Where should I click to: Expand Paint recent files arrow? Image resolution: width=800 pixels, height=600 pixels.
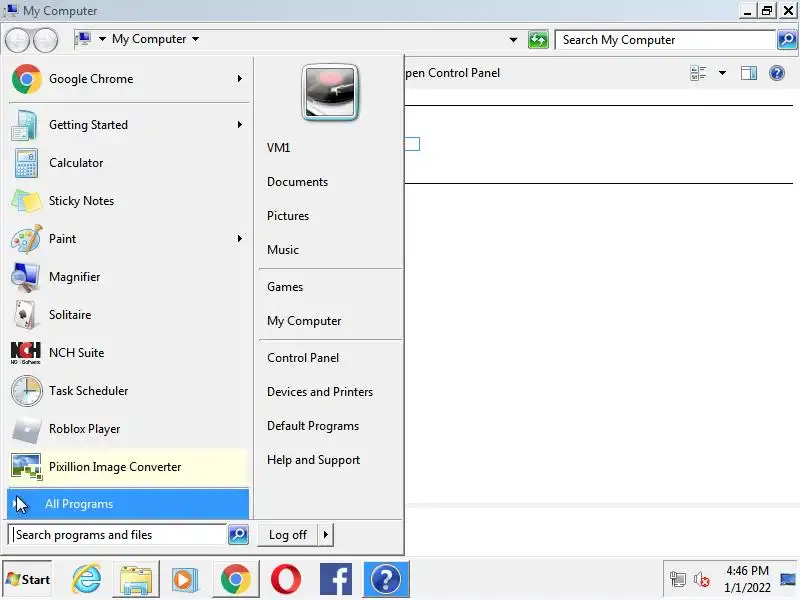pos(239,238)
